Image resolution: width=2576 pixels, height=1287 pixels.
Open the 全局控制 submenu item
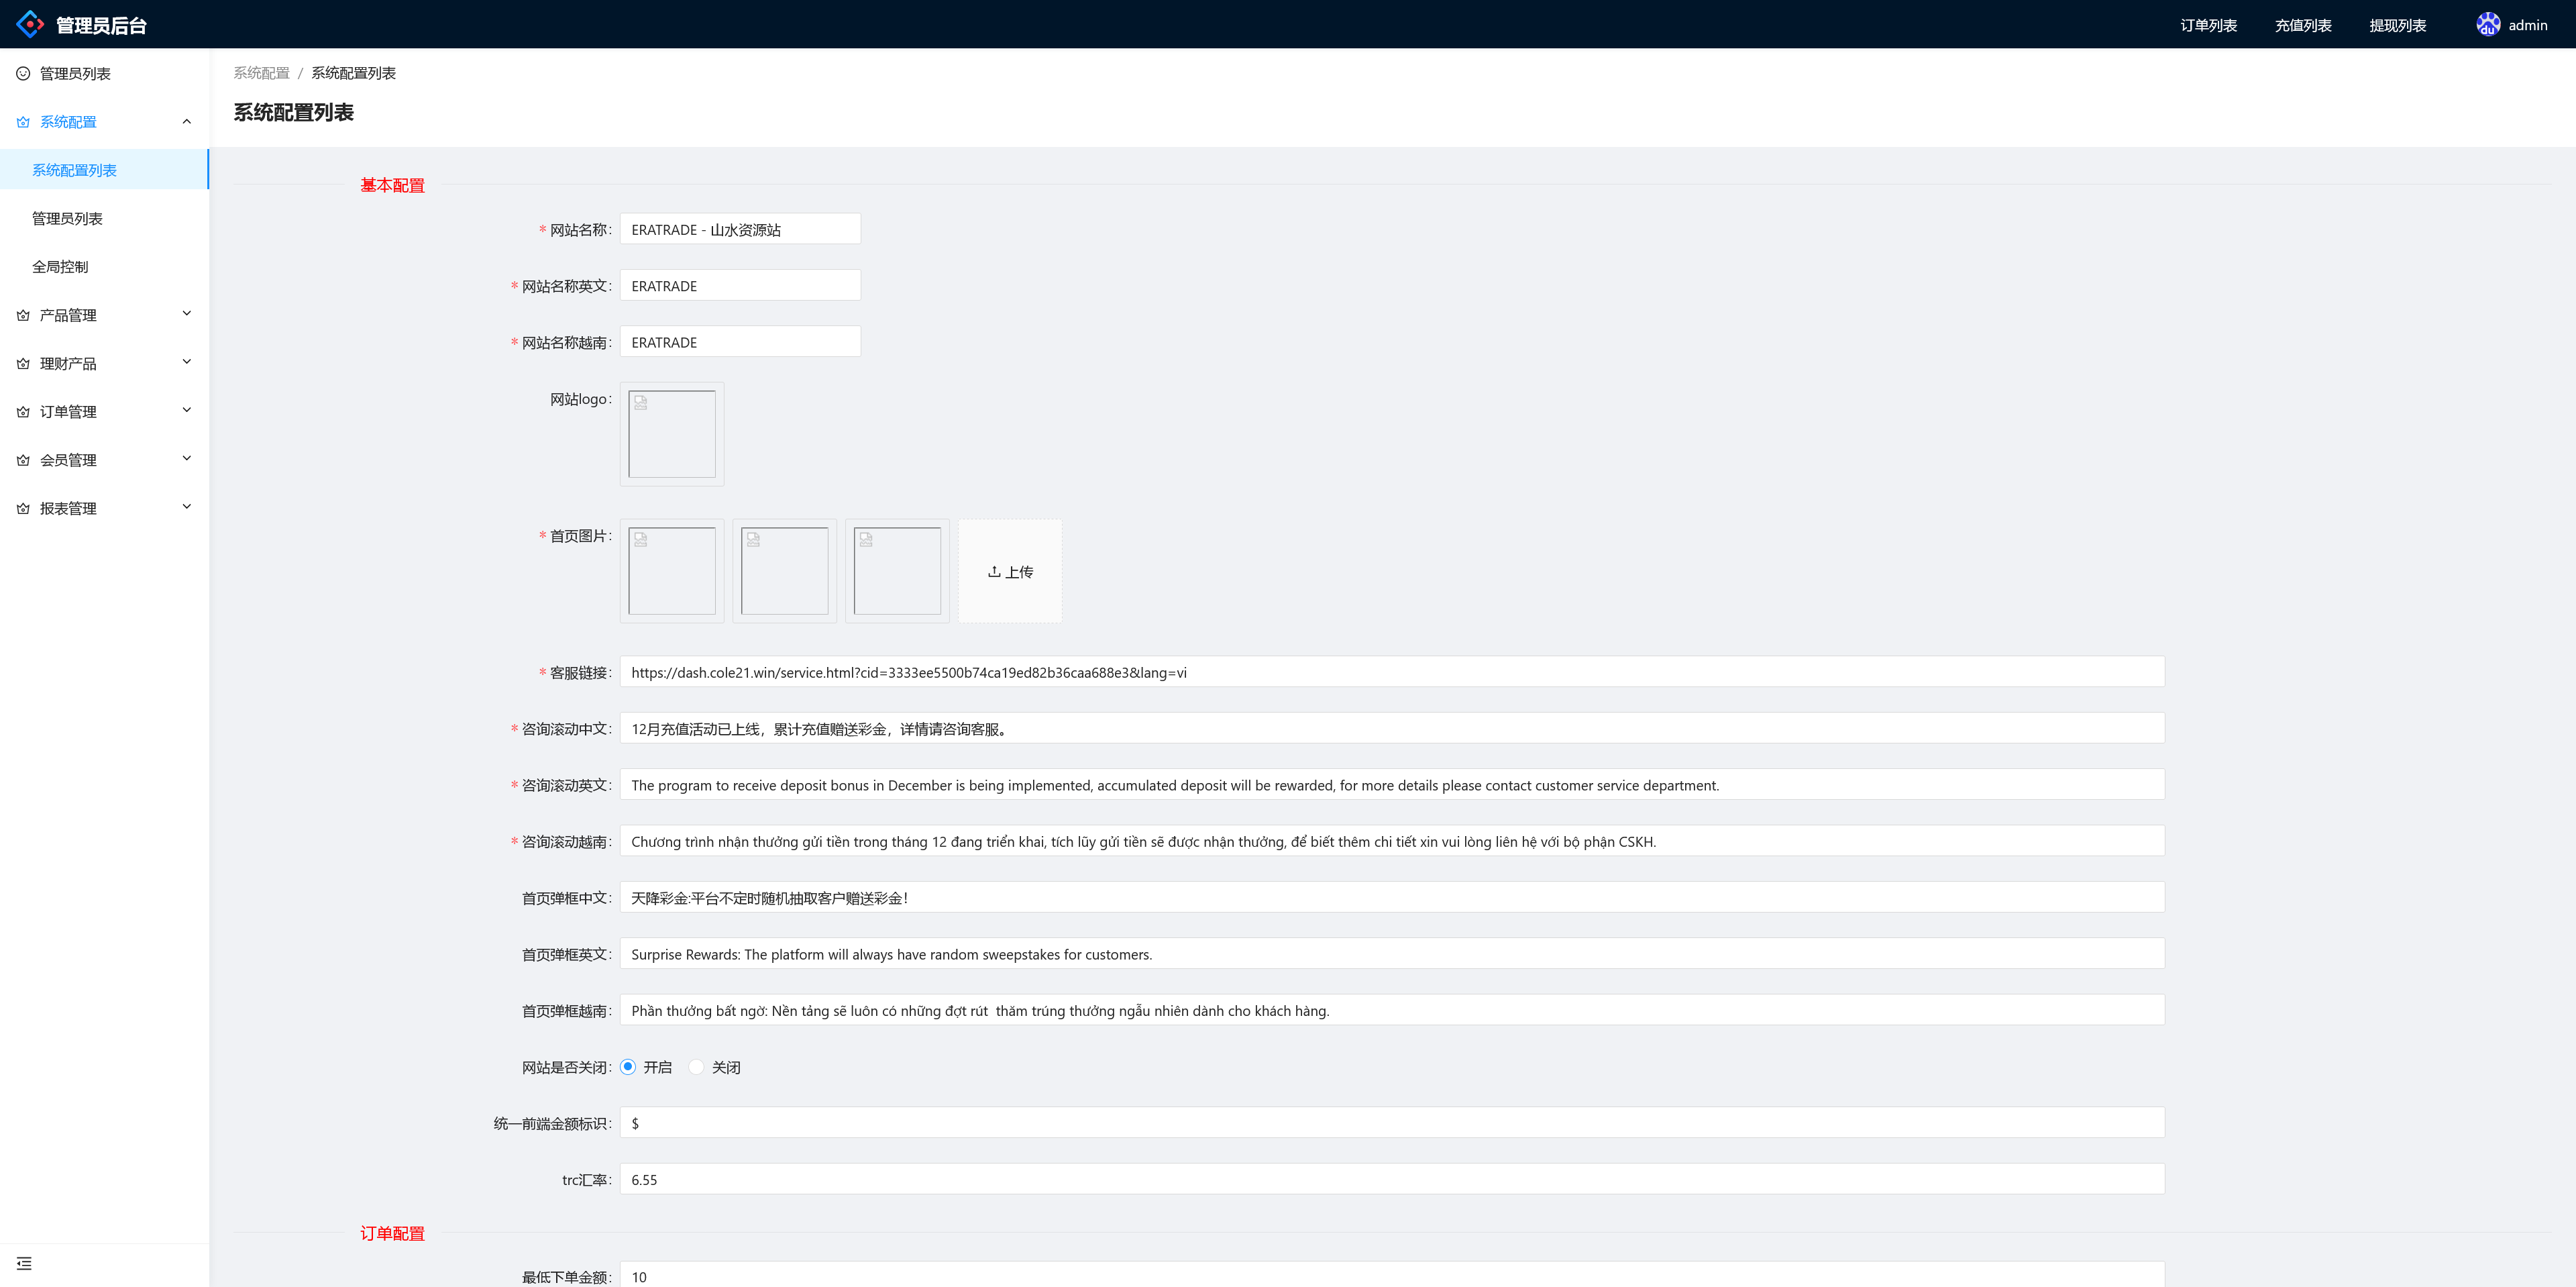tap(60, 267)
